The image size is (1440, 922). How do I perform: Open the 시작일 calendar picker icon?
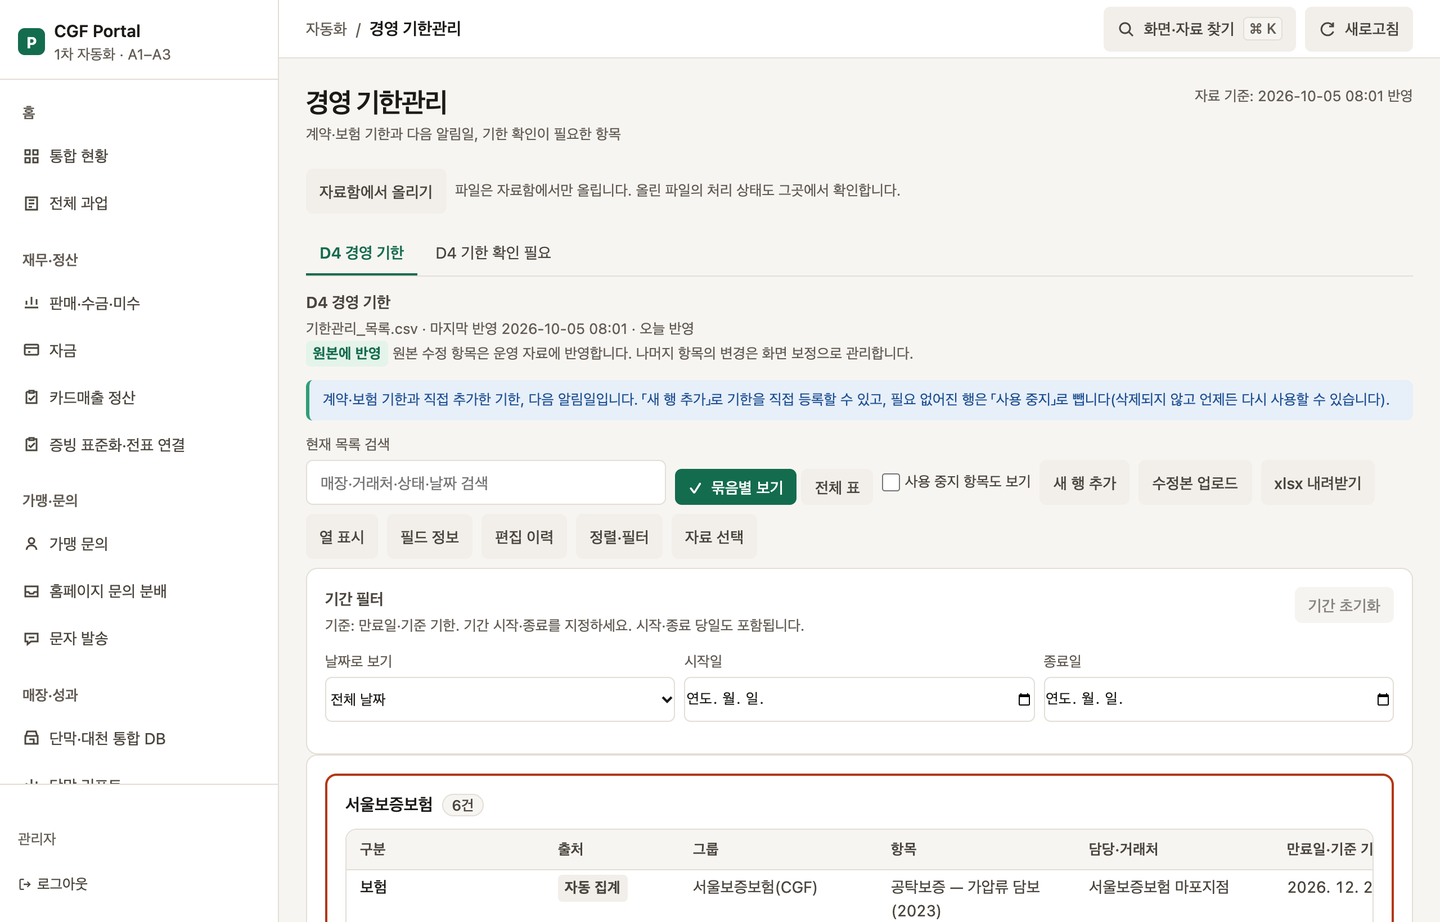(x=1024, y=699)
